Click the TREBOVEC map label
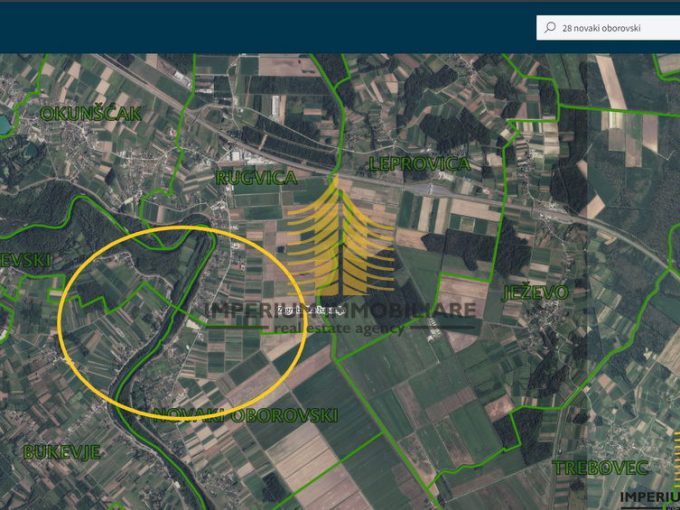 [x=601, y=468]
